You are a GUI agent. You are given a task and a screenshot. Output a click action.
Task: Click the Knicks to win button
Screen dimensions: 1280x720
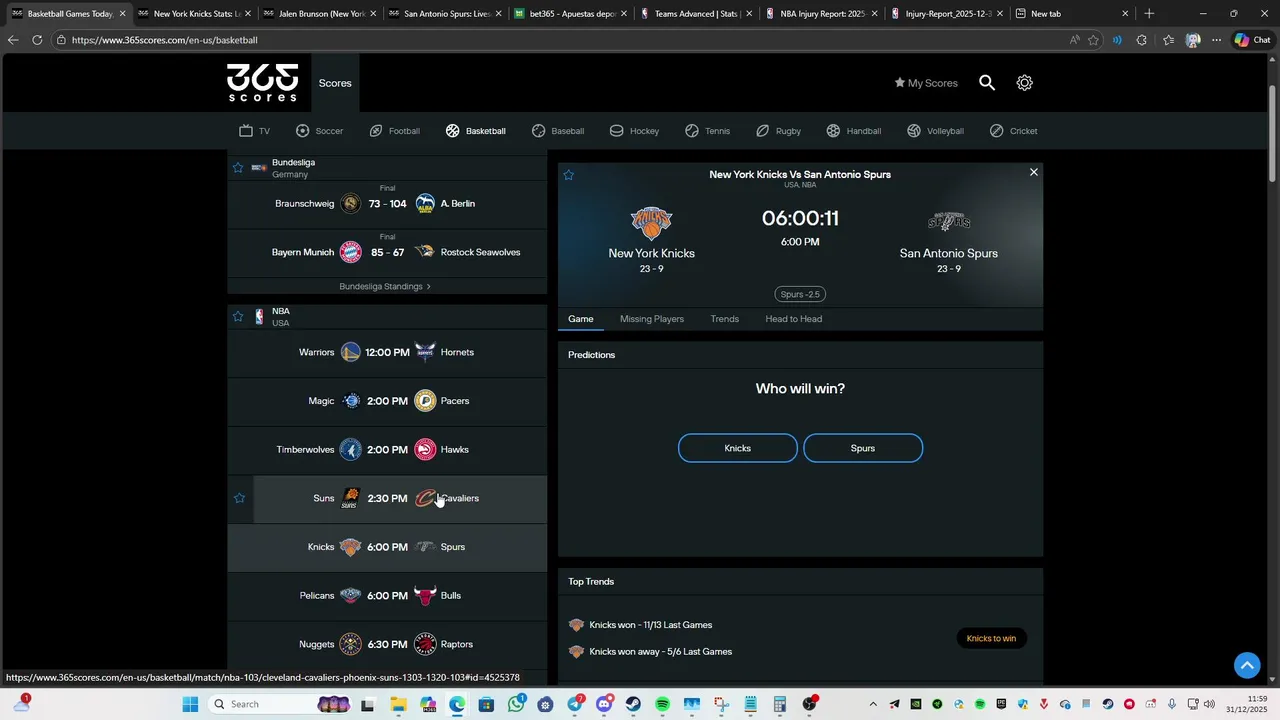tap(991, 638)
